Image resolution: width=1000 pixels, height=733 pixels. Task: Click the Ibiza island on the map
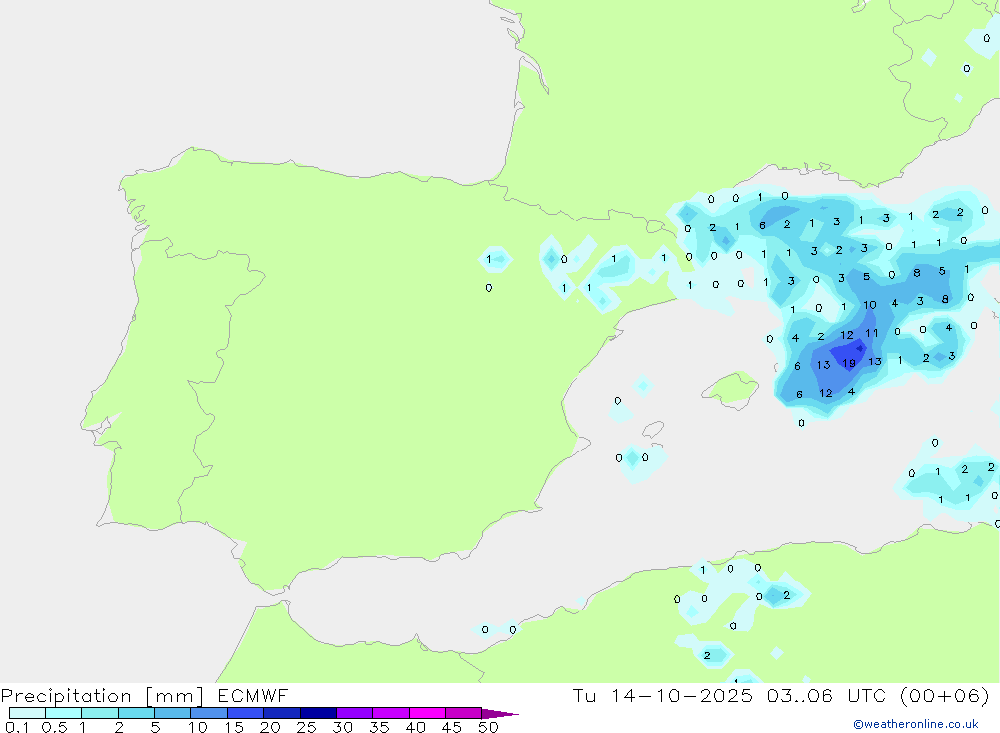point(653,429)
